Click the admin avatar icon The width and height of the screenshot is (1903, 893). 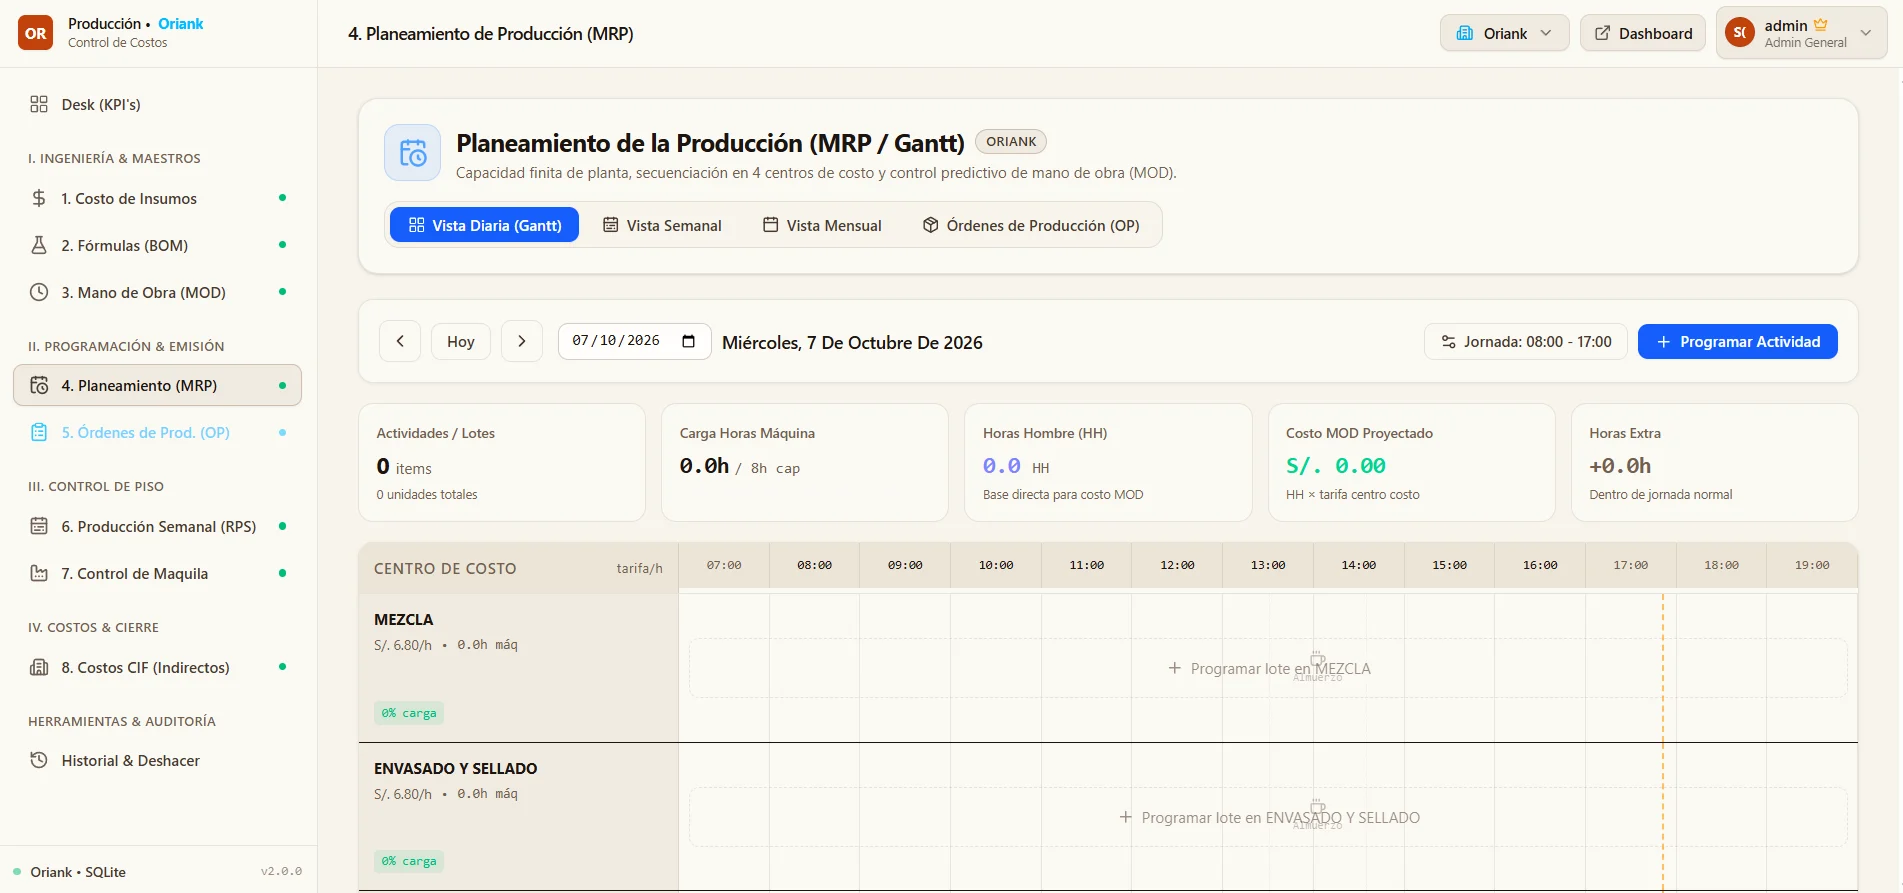click(1740, 33)
